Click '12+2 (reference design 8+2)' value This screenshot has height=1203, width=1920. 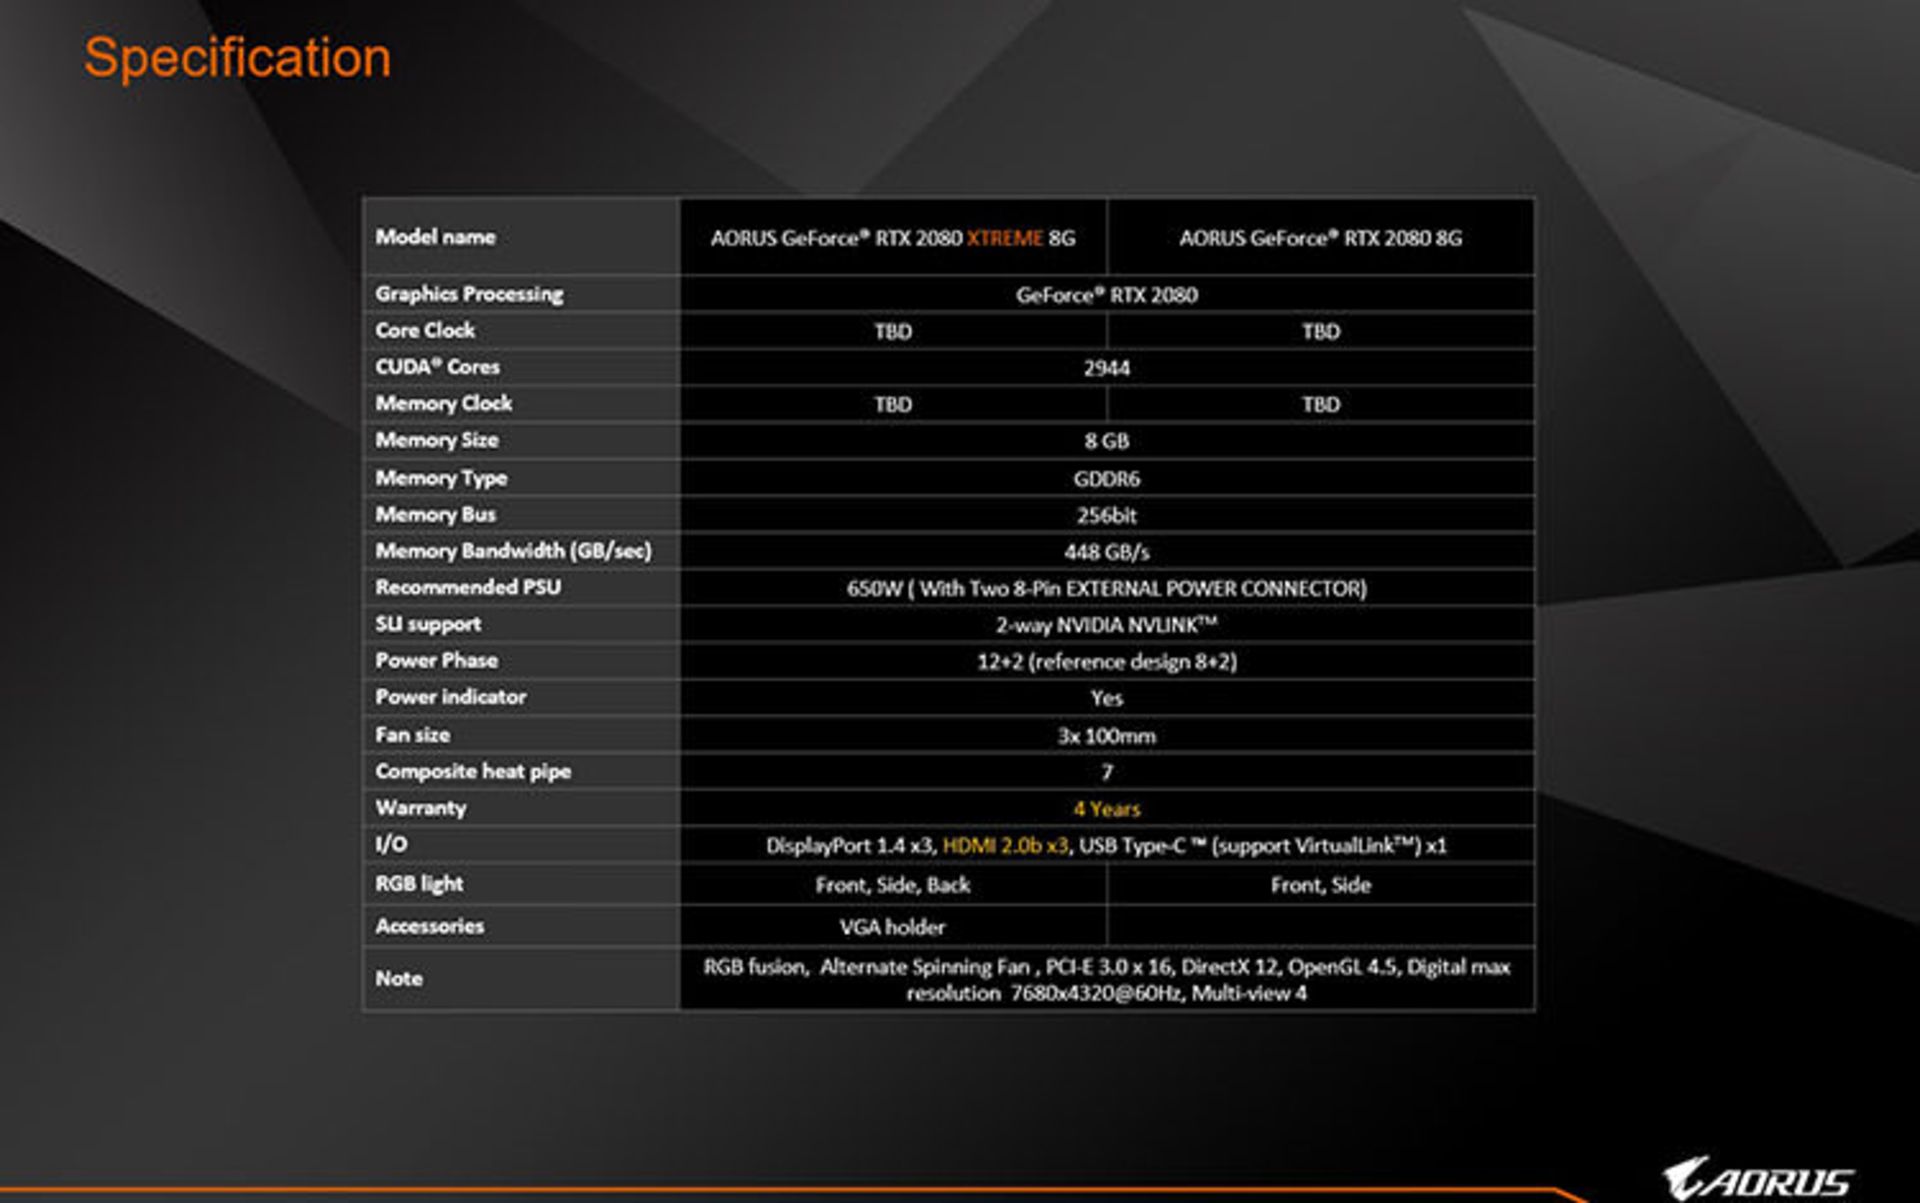click(x=1106, y=662)
